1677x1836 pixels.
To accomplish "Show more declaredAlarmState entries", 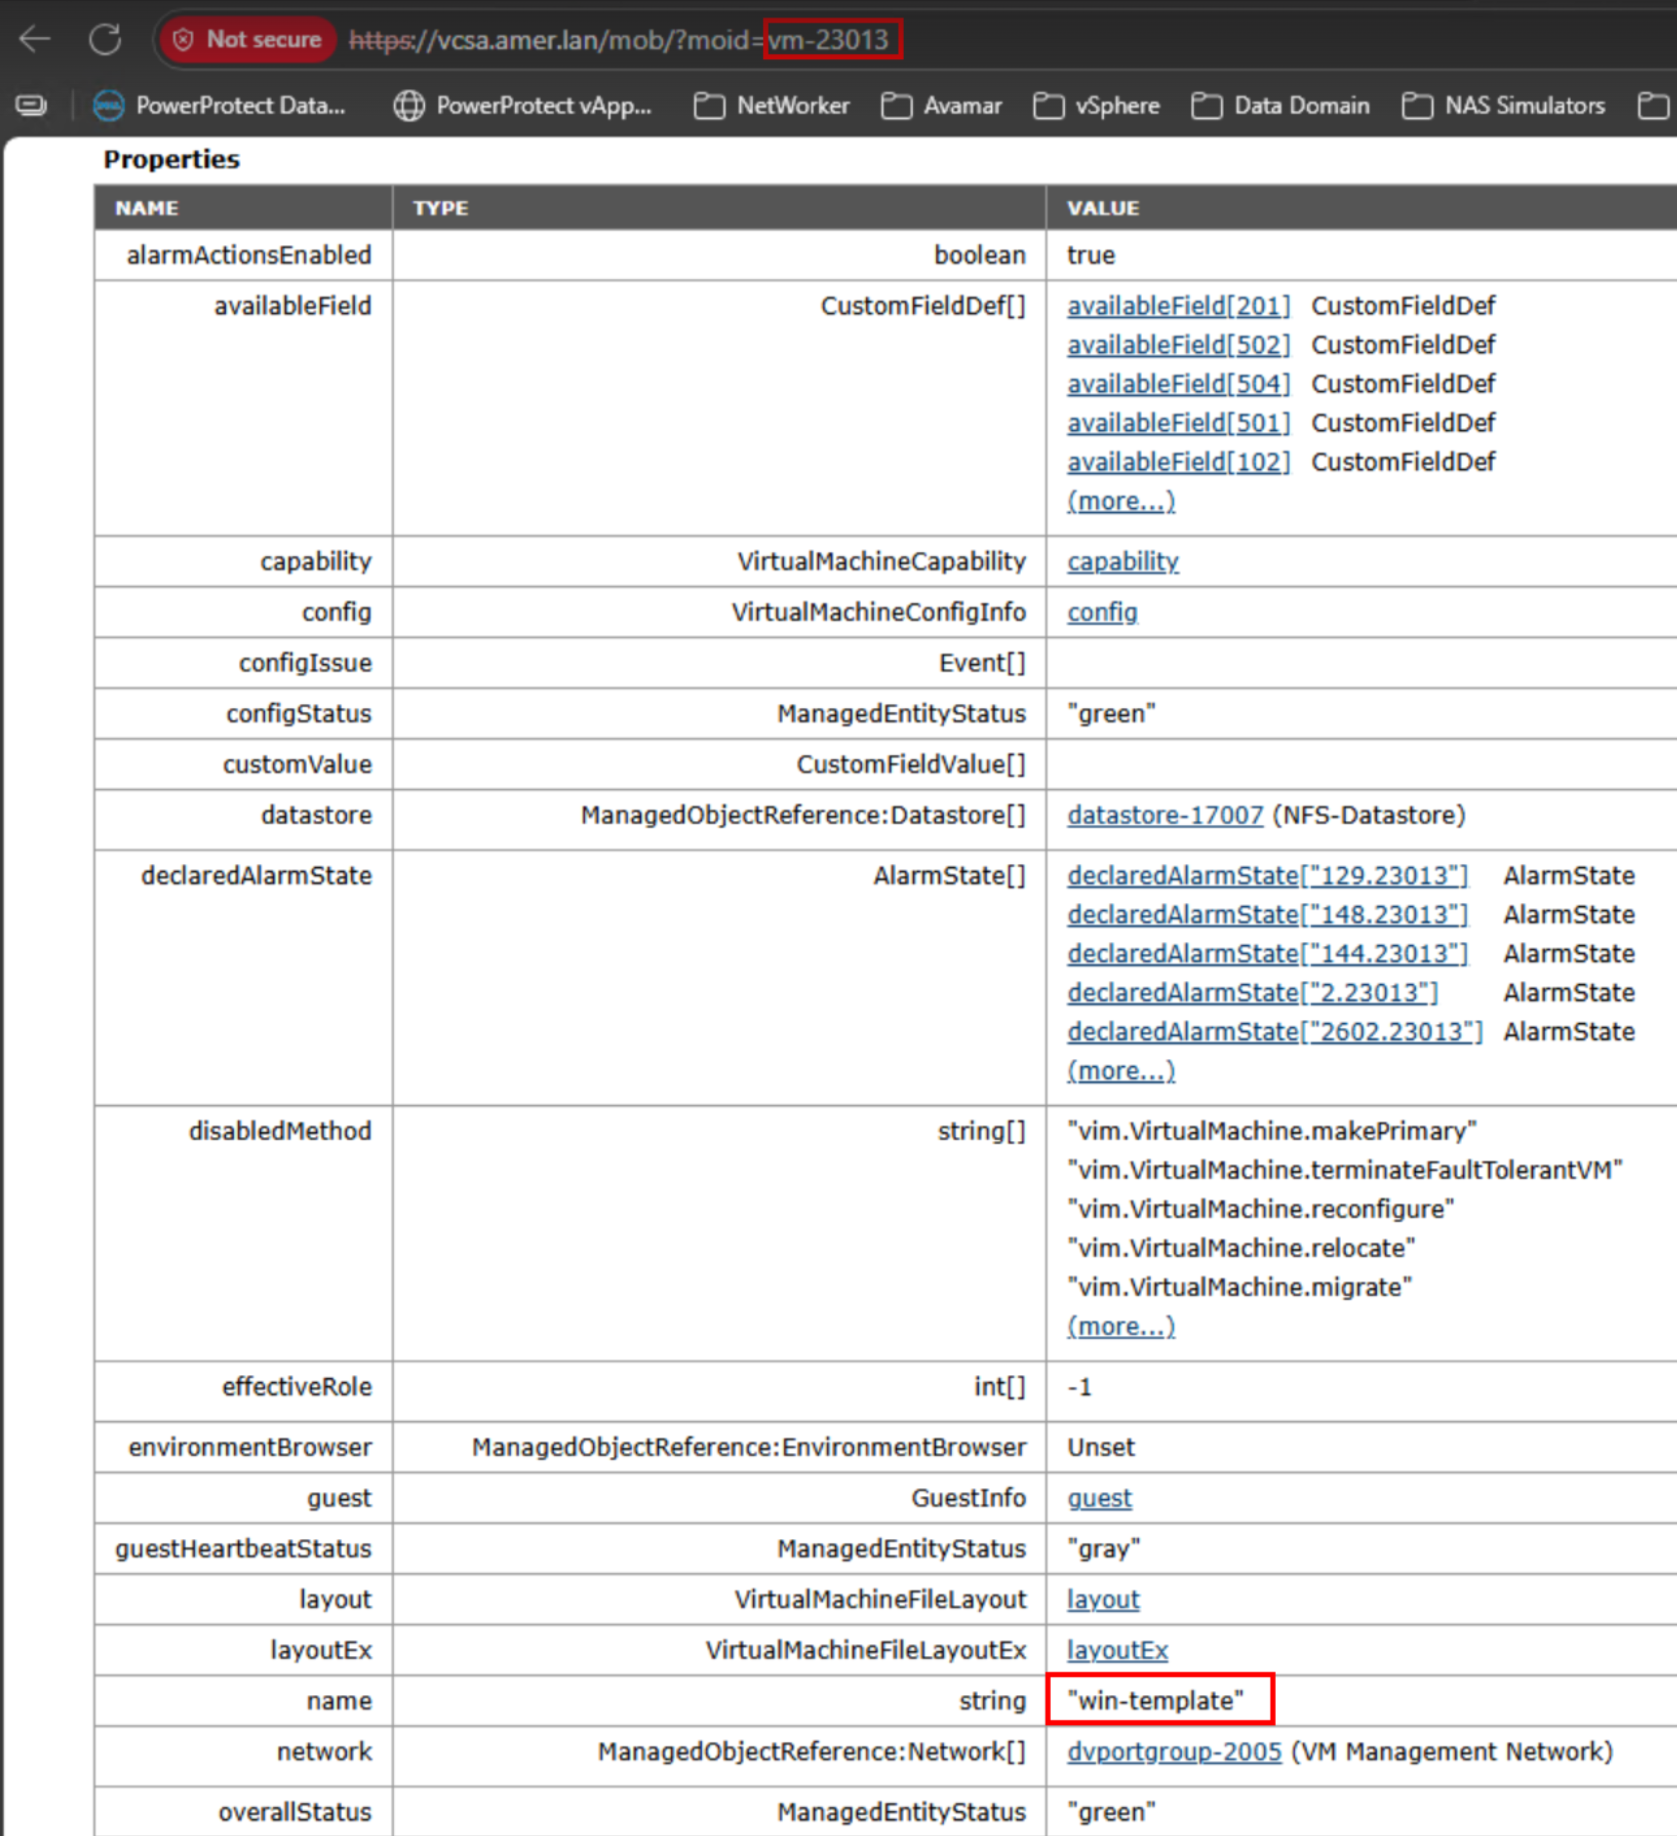I will pos(1120,1071).
